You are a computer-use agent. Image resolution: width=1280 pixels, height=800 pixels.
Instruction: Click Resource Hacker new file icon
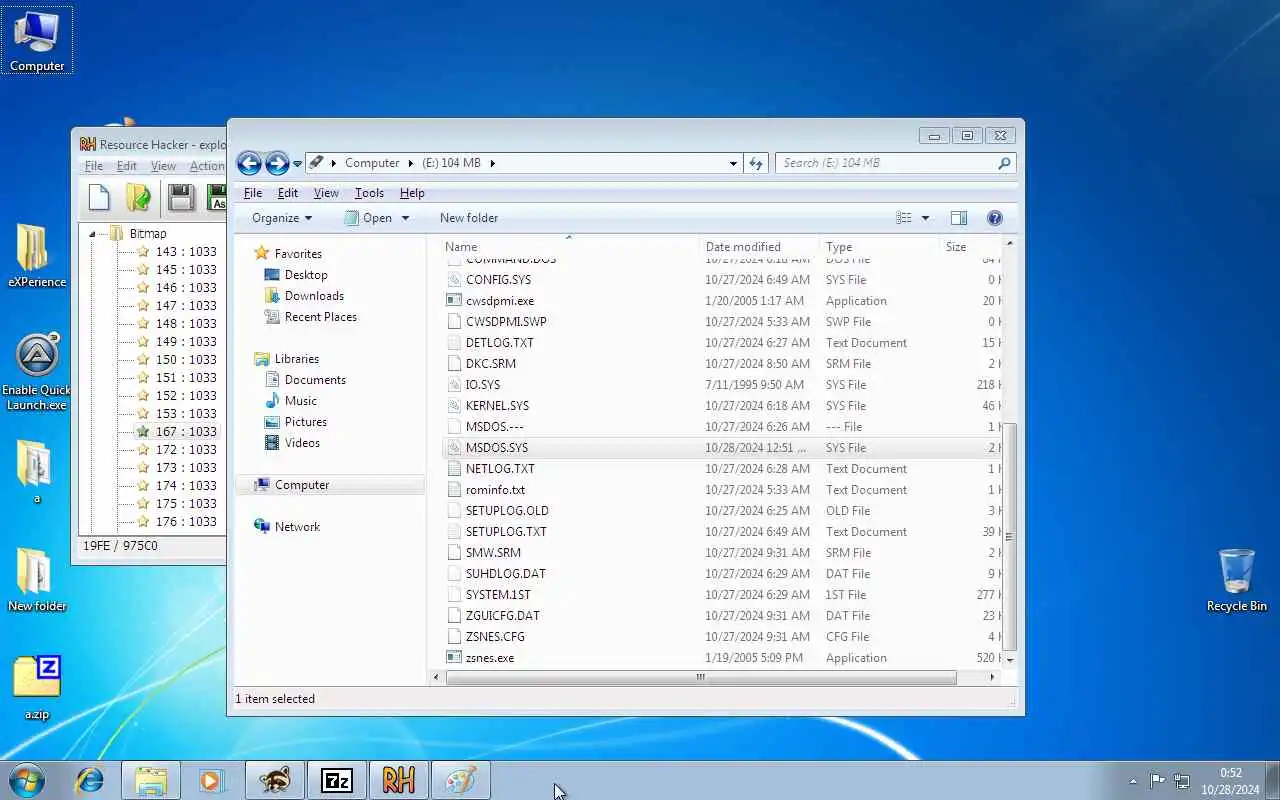pos(99,198)
